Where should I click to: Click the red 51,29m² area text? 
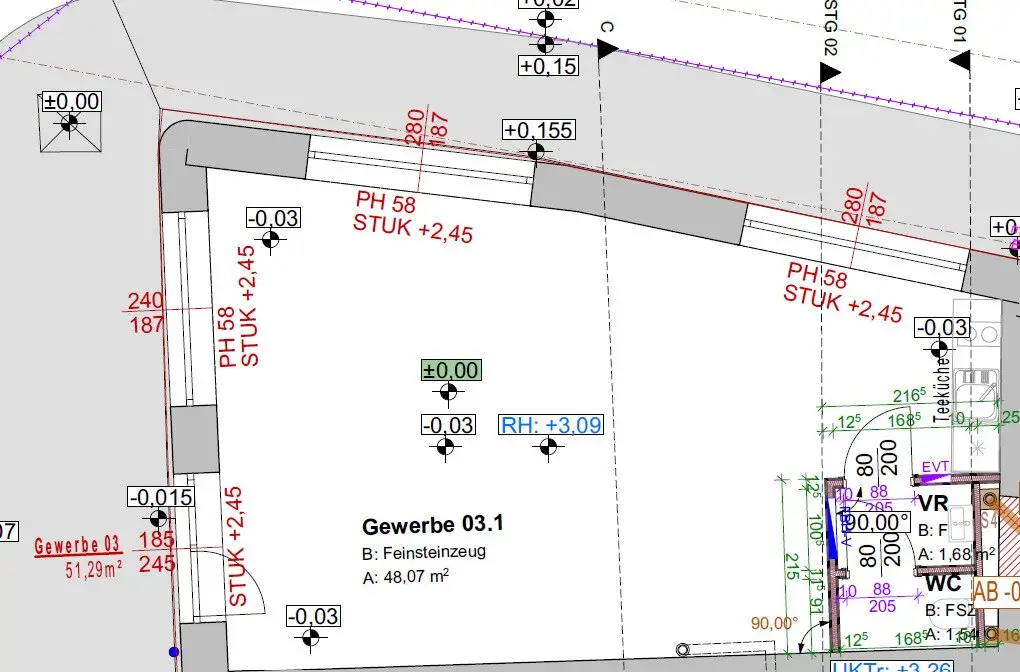[x=94, y=570]
